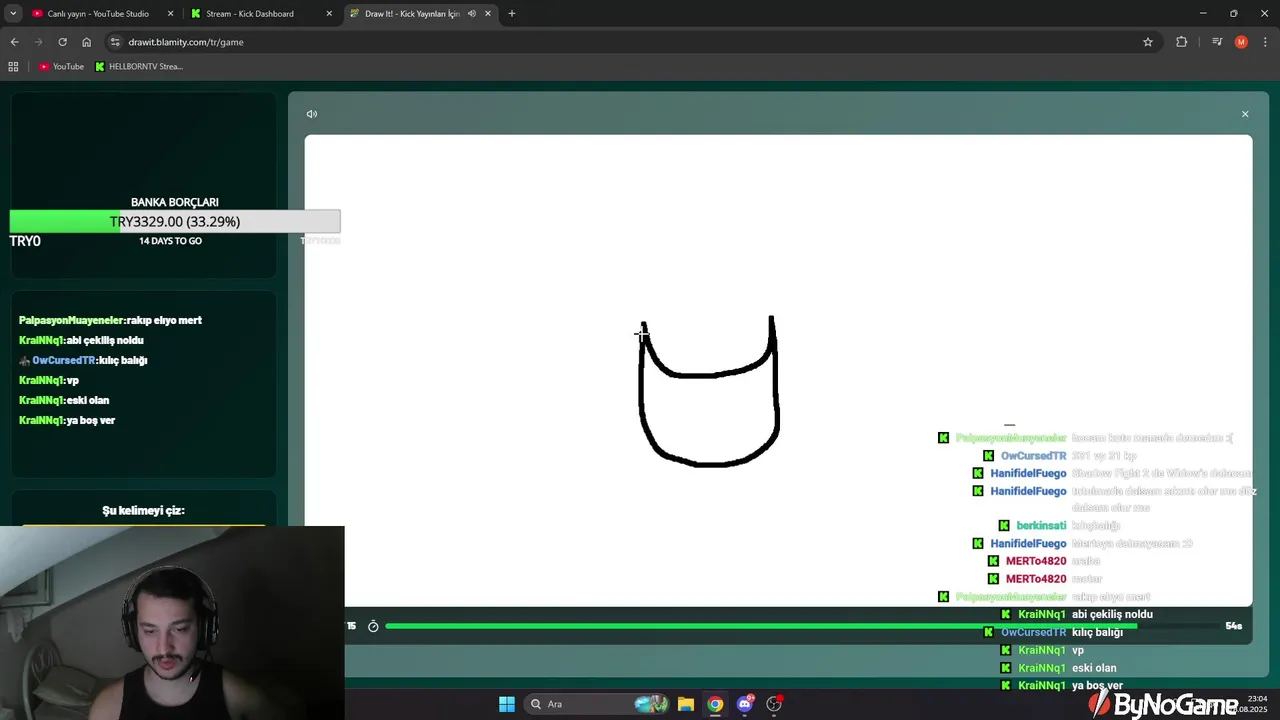View site information icon in address bar
The image size is (1280, 720).
coord(115,42)
